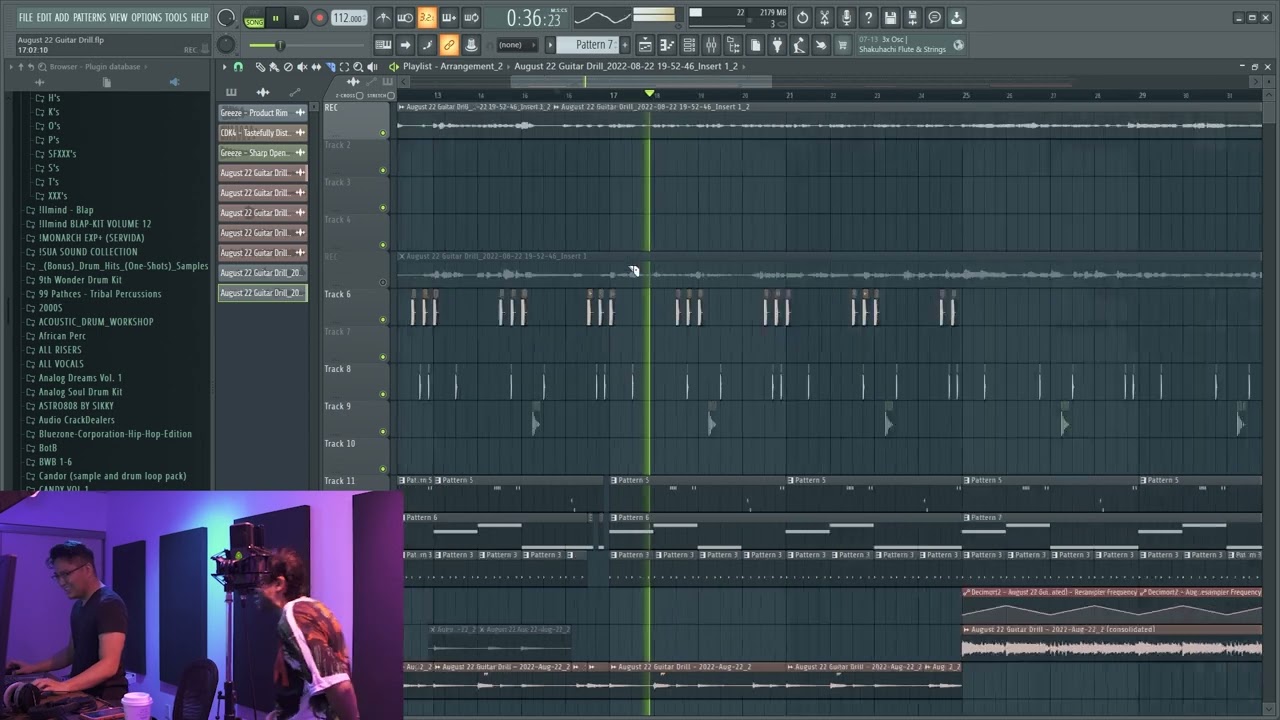Mute Track 8 with its green LED
This screenshot has width=1280, height=720.
(382, 394)
